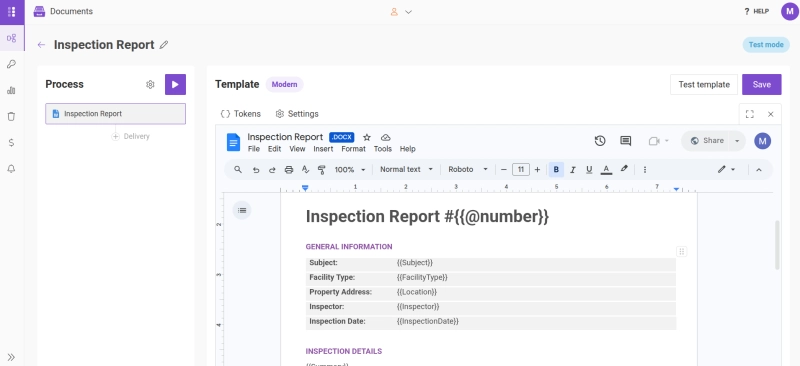This screenshot has width=800, height=366.
Task: Select the paint format tool
Action: 321,169
